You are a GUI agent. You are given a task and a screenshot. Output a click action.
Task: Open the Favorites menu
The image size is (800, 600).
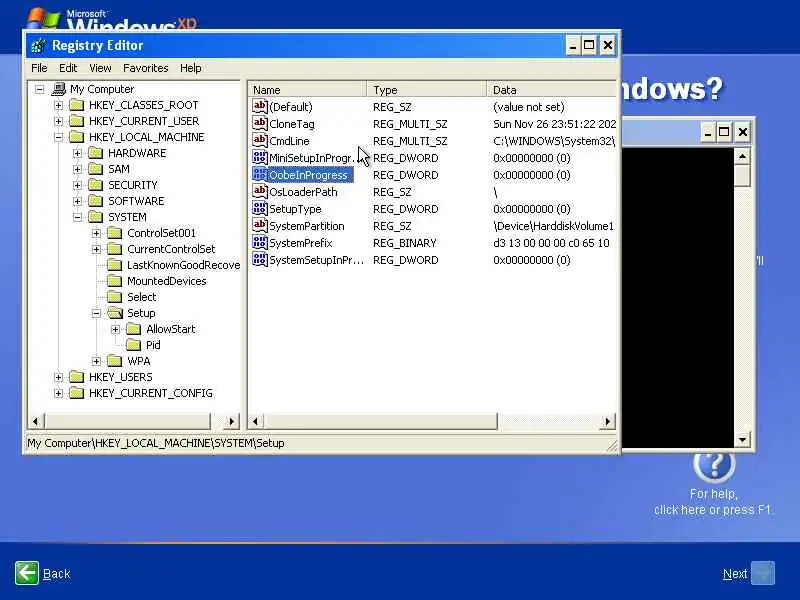pos(145,68)
